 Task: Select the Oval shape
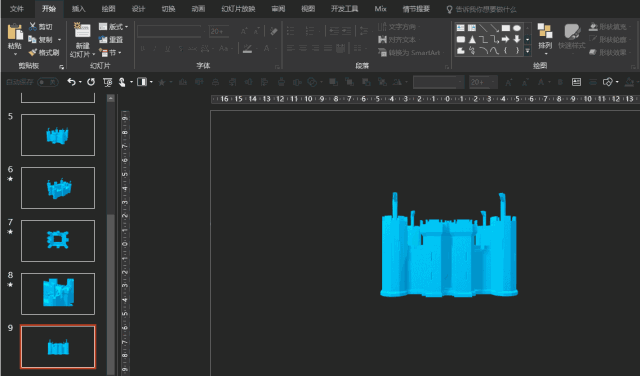(x=517, y=28)
